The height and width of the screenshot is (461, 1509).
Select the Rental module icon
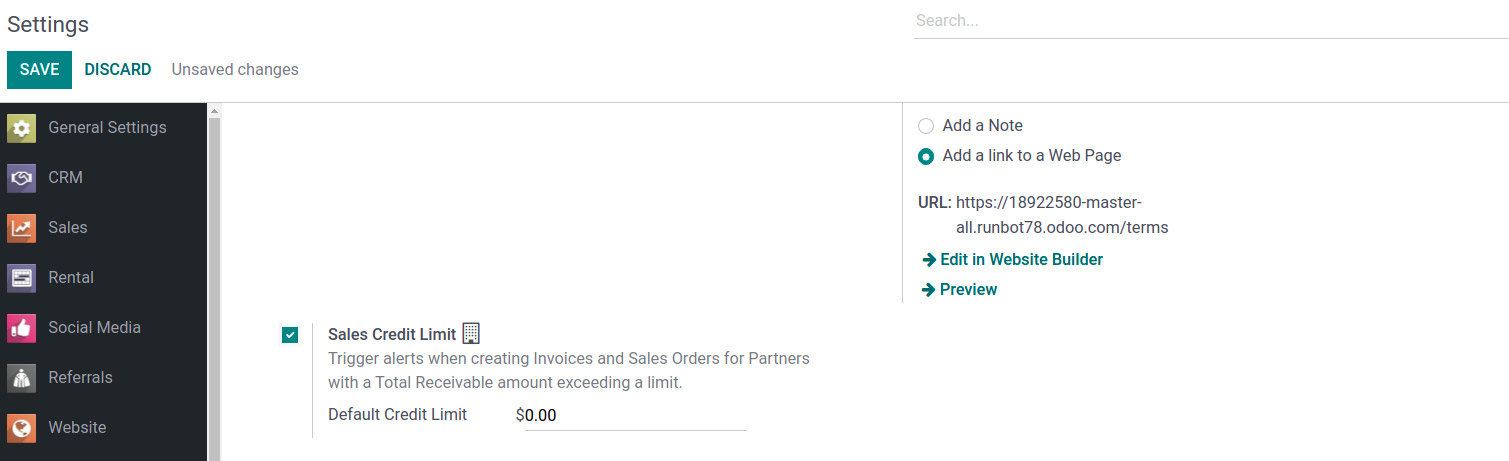[x=21, y=278]
